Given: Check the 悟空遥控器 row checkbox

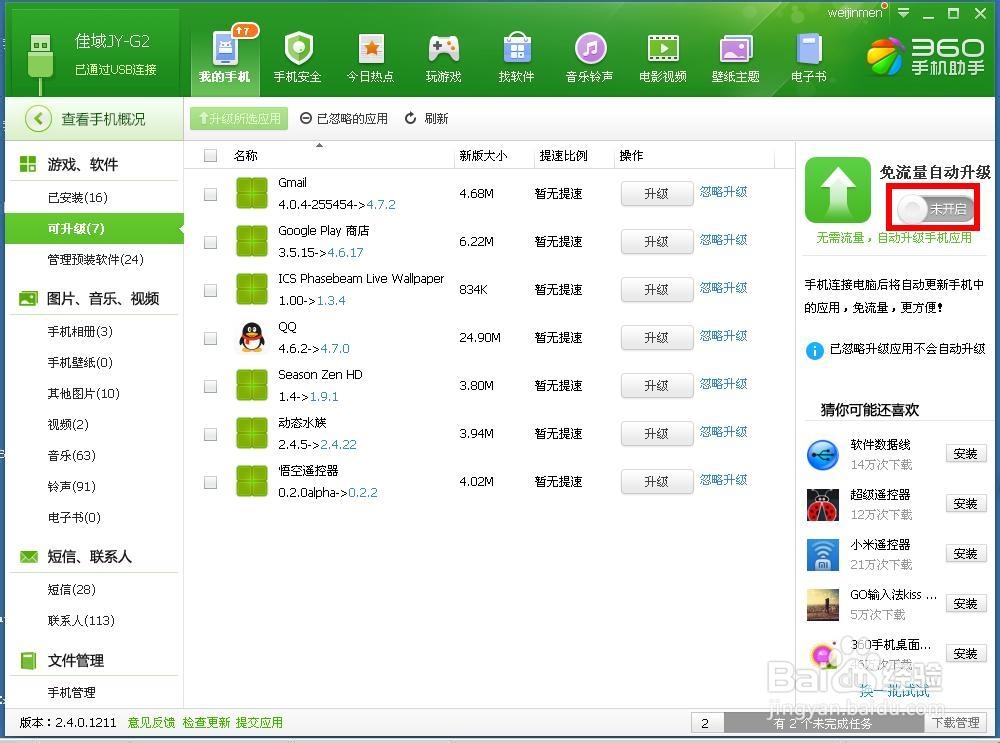Looking at the screenshot, I should click(210, 482).
